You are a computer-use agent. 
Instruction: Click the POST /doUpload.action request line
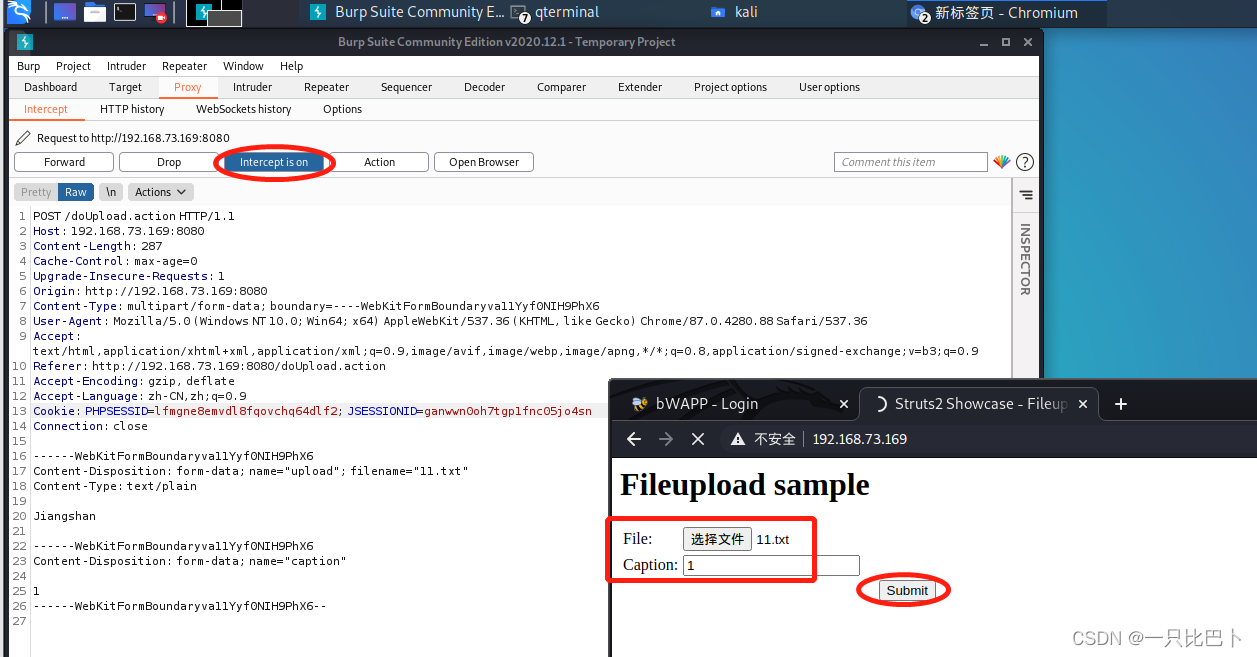[134, 216]
